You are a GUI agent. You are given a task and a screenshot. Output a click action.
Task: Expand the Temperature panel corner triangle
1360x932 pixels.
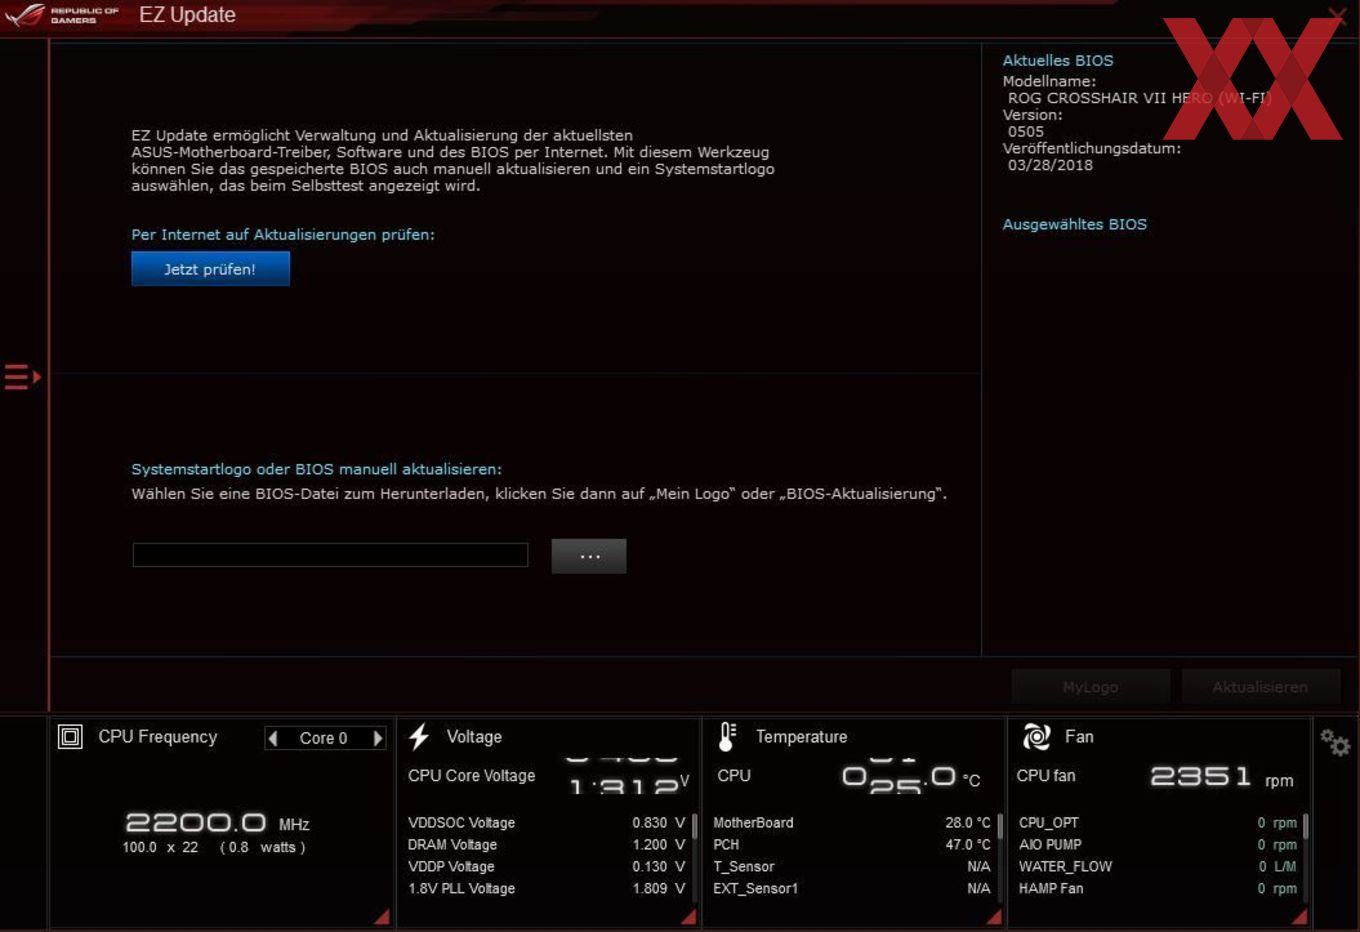click(993, 916)
